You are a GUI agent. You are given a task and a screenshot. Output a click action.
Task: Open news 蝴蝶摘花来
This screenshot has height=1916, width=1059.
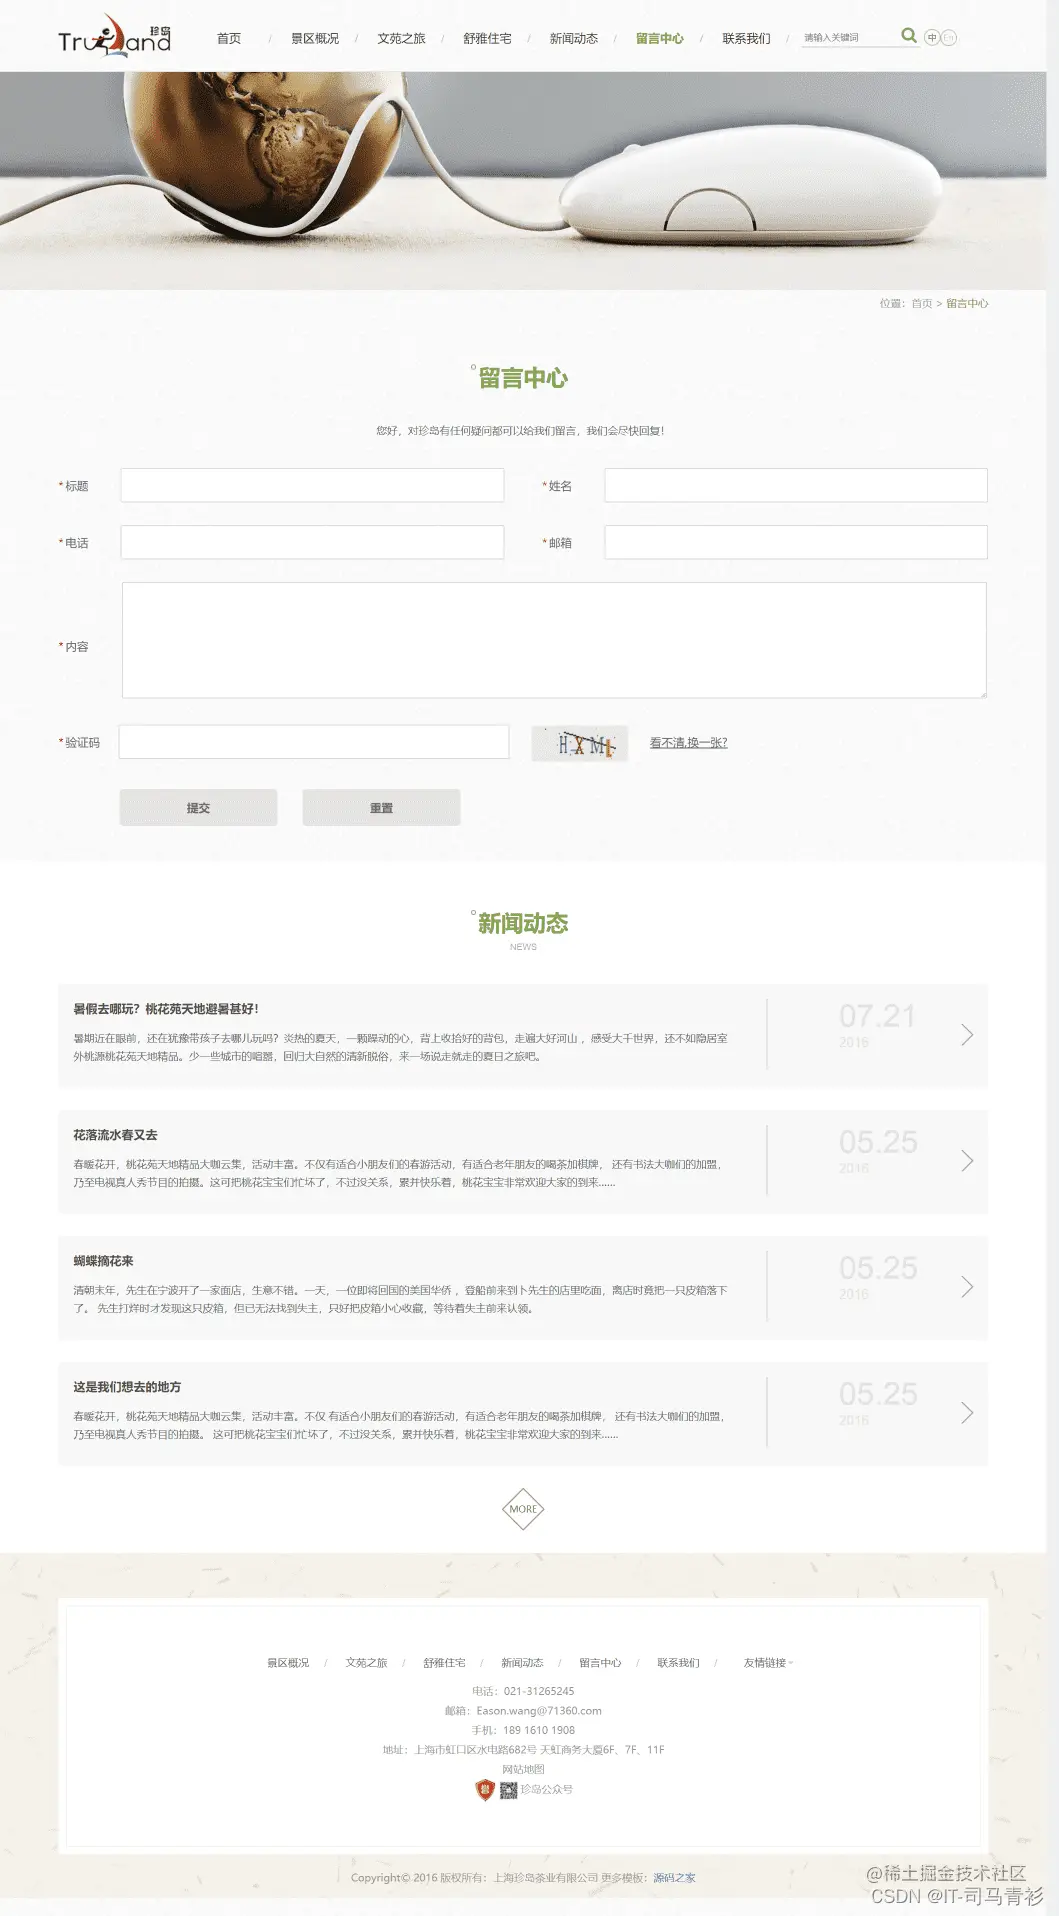[x=103, y=1261]
